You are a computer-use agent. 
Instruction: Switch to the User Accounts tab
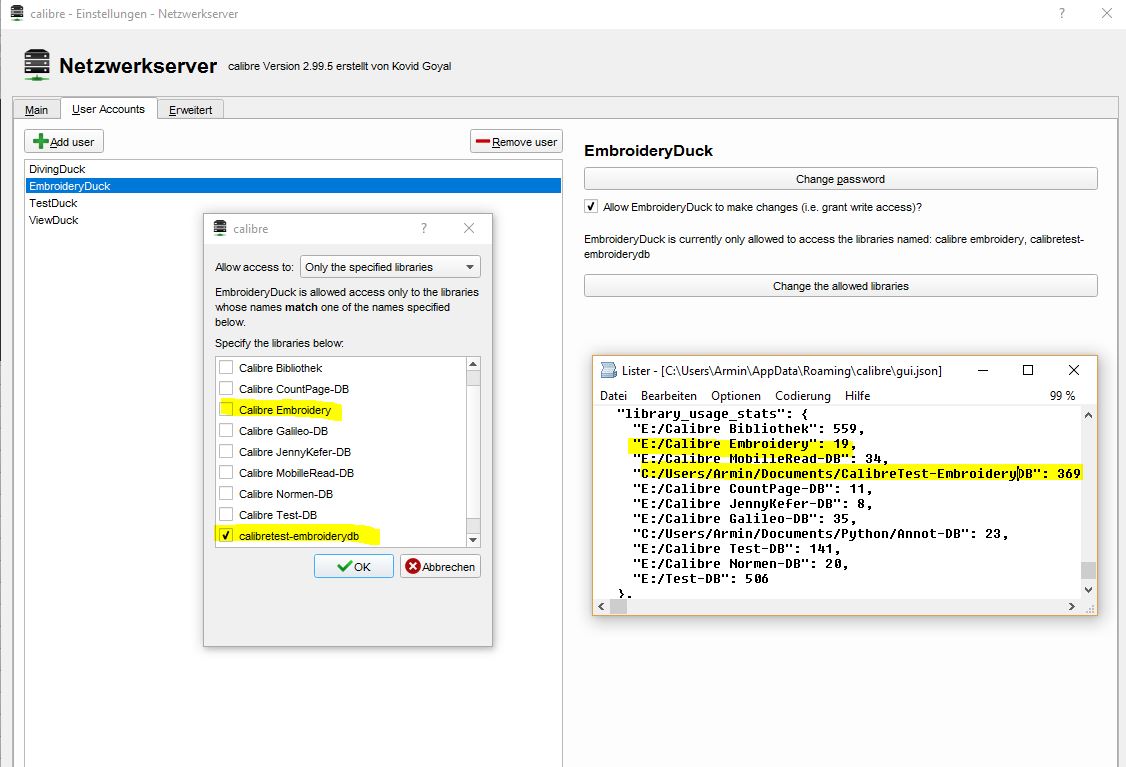(108, 109)
